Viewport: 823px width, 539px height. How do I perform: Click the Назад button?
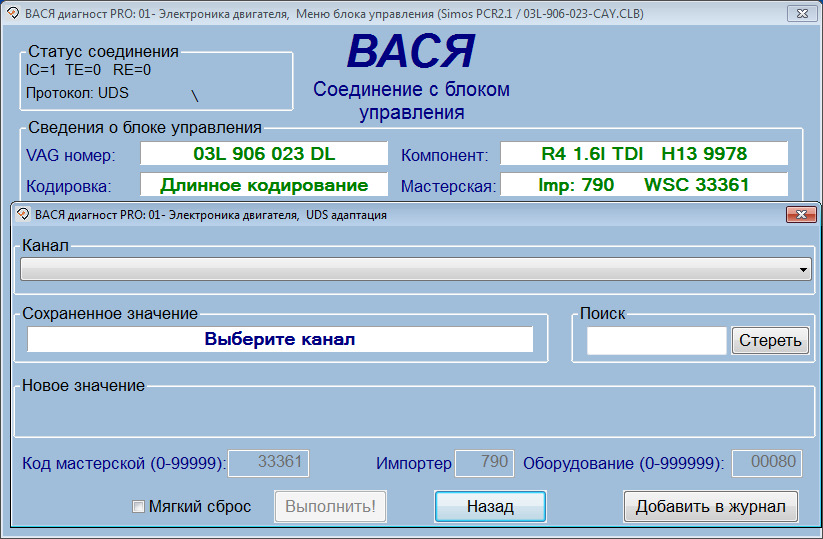(490, 506)
